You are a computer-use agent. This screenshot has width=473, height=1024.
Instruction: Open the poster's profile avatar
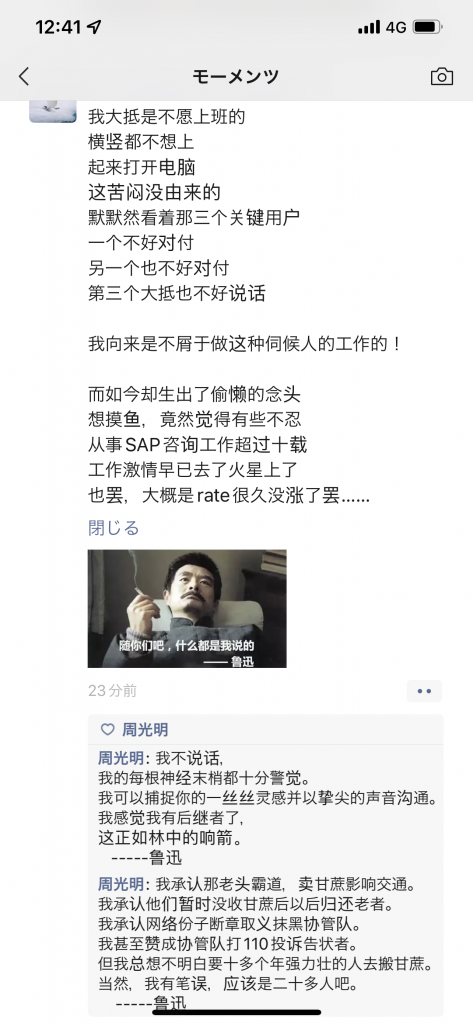[x=55, y=112]
